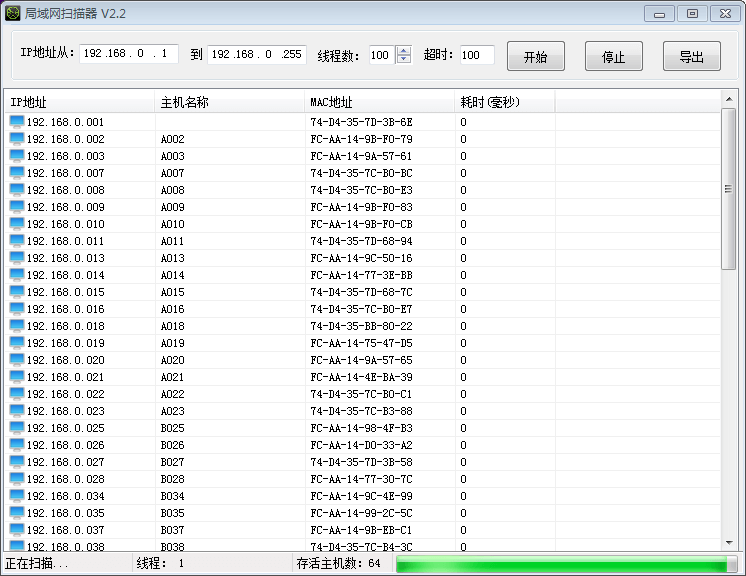This screenshot has width=746, height=576.
Task: Click 导出 to export results
Action: click(x=691, y=57)
